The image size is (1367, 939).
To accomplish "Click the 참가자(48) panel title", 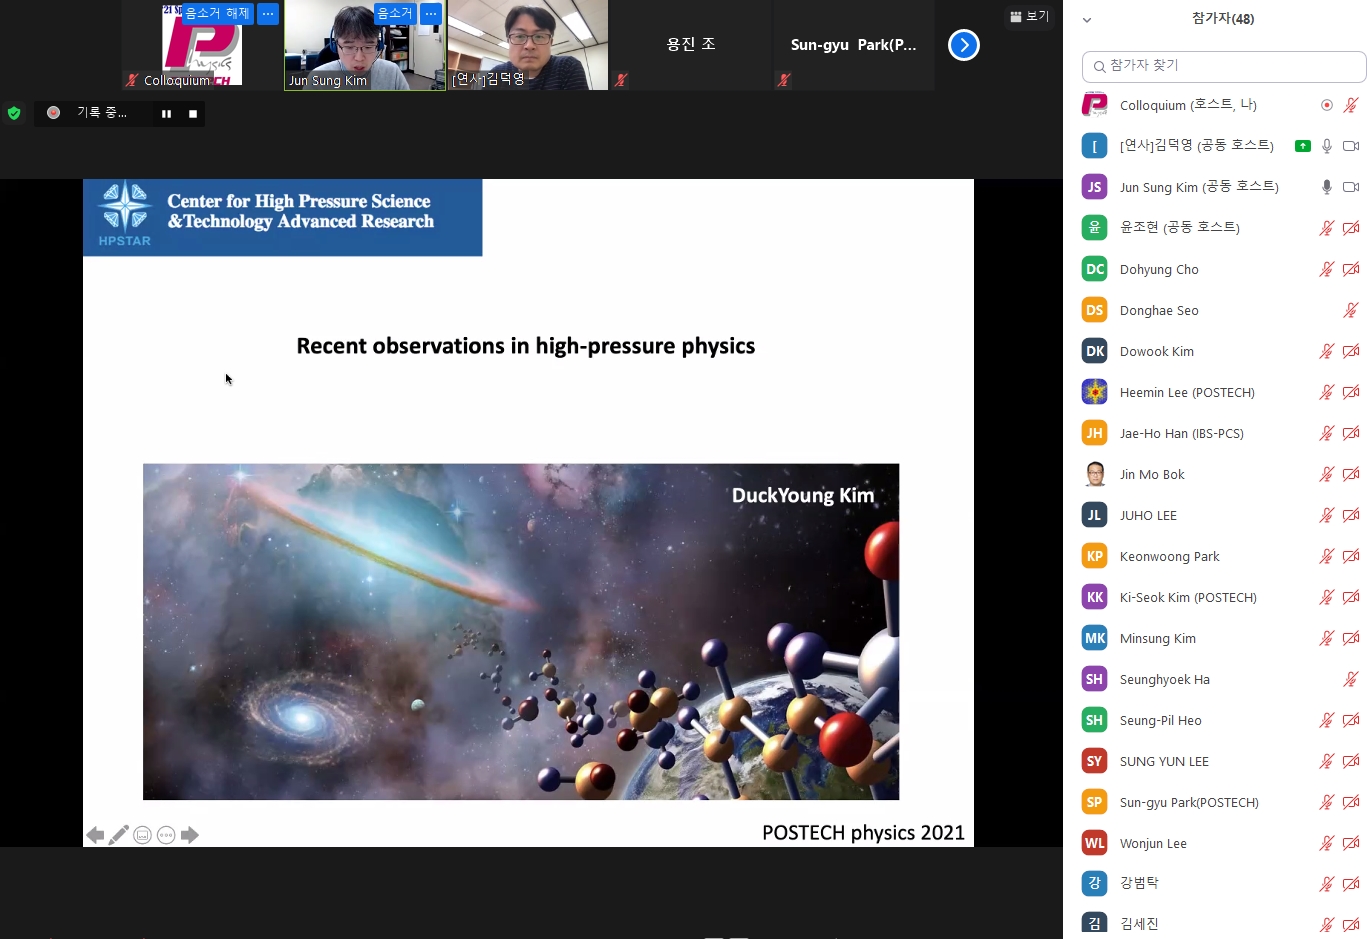I will 1223,19.
